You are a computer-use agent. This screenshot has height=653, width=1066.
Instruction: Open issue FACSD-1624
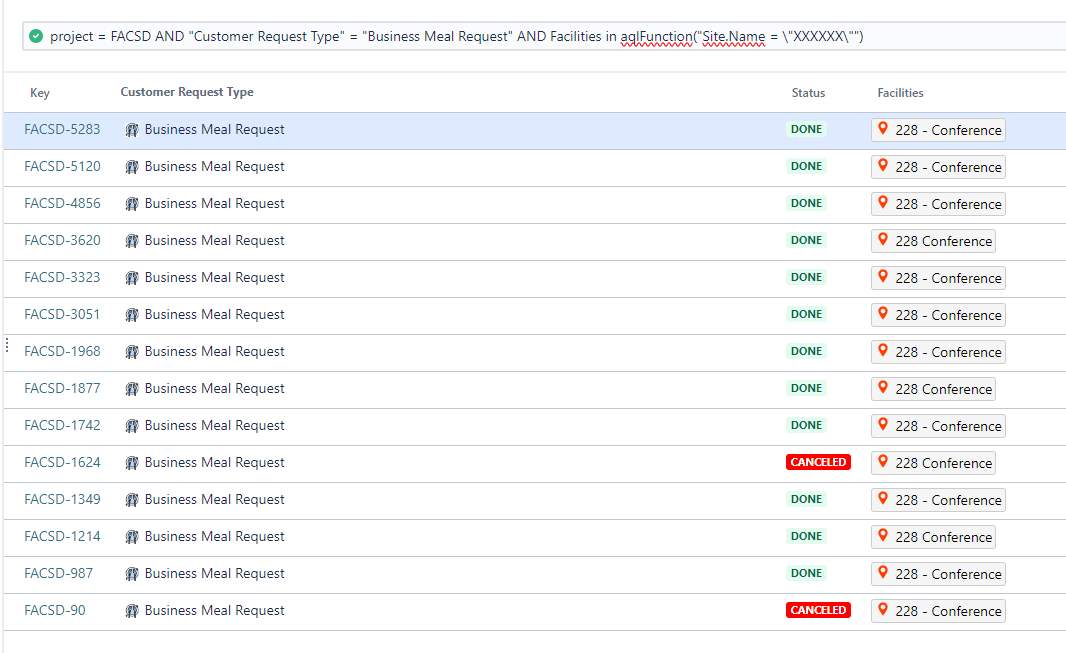tap(62, 463)
